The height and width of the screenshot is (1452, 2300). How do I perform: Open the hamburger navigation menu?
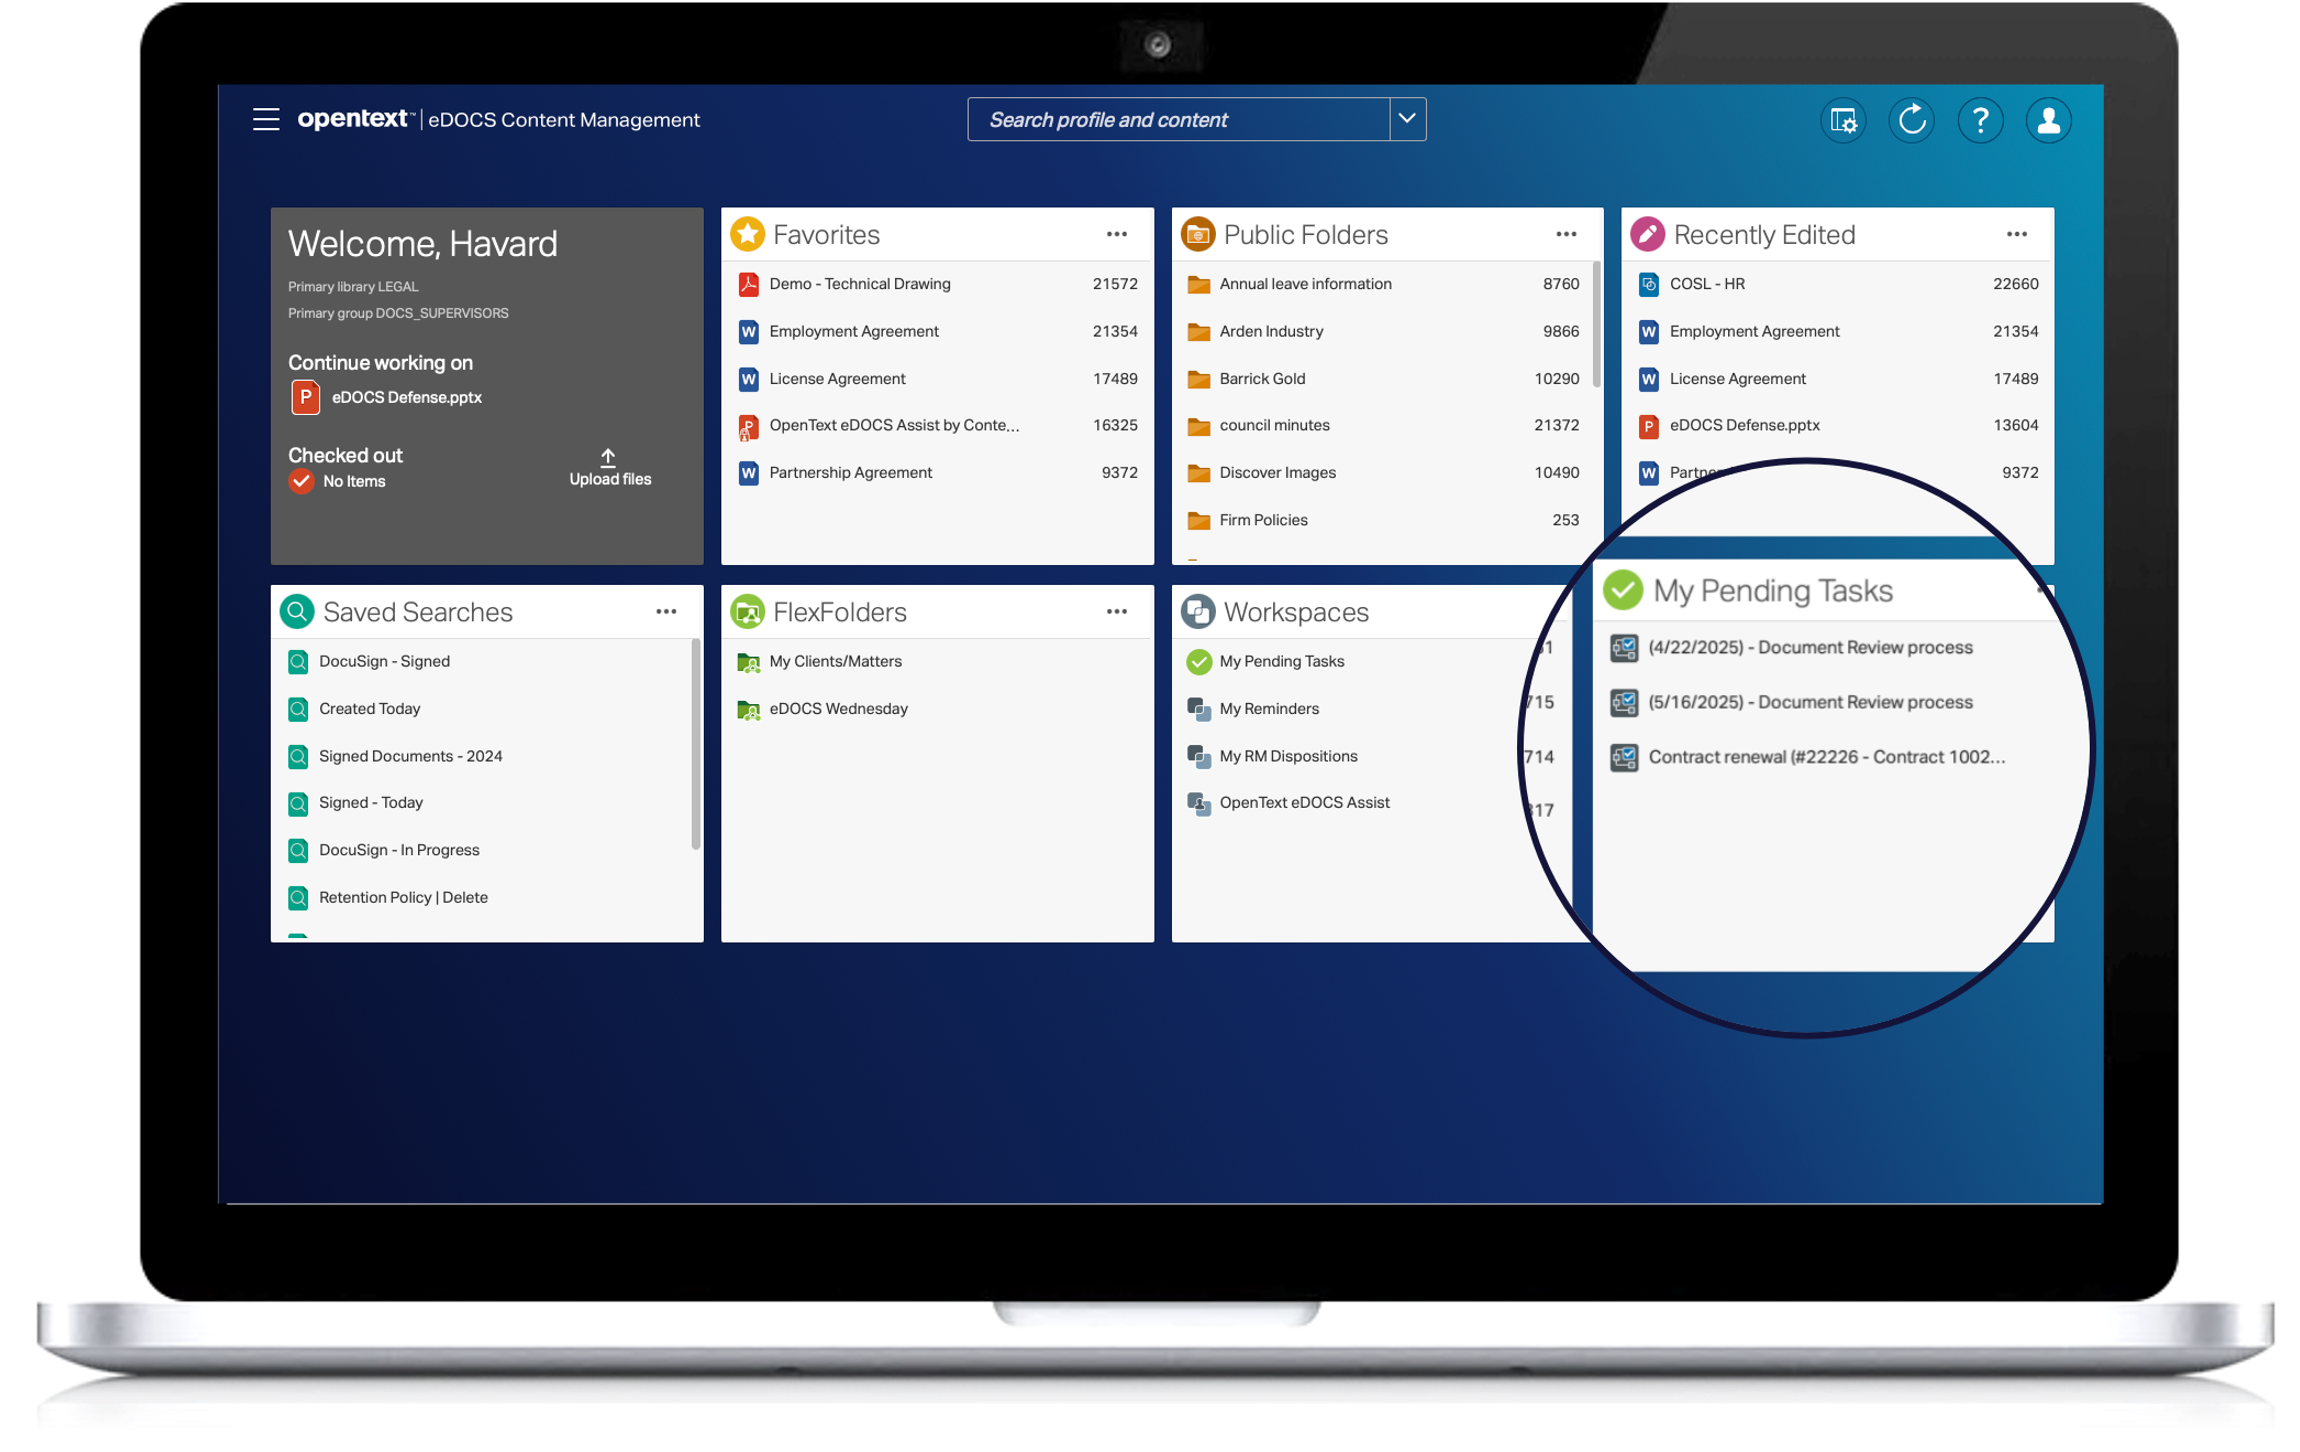pyautogui.click(x=265, y=120)
